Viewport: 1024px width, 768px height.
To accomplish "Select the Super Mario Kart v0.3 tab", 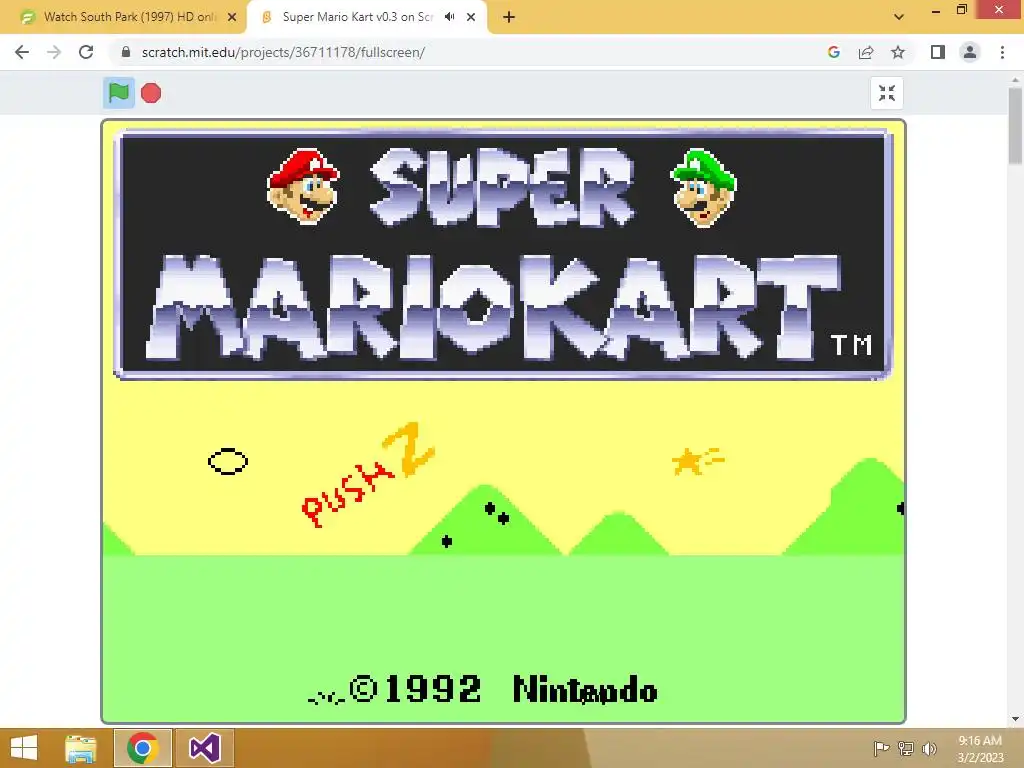I will (357, 17).
